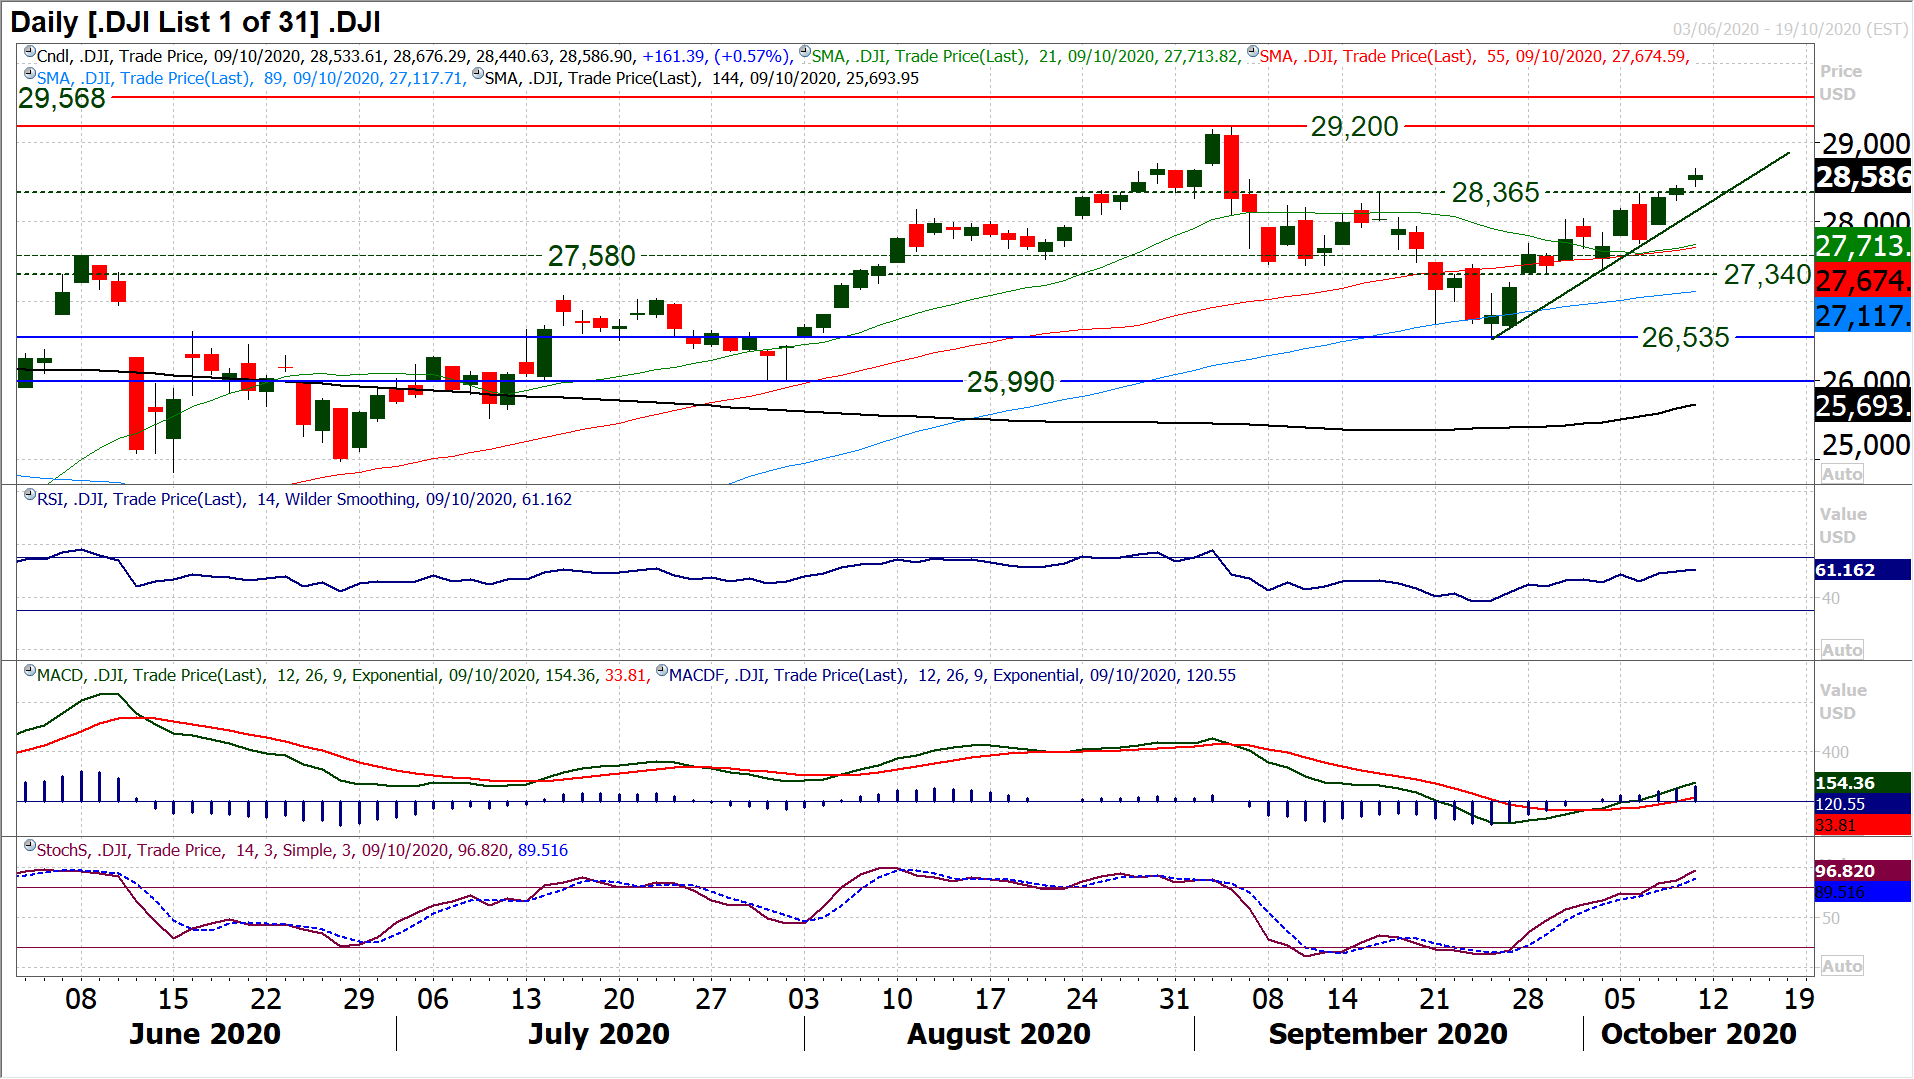Viewport: 1914px width, 1079px height.
Task: Click the MACDF histogram legend icon
Action: (662, 671)
